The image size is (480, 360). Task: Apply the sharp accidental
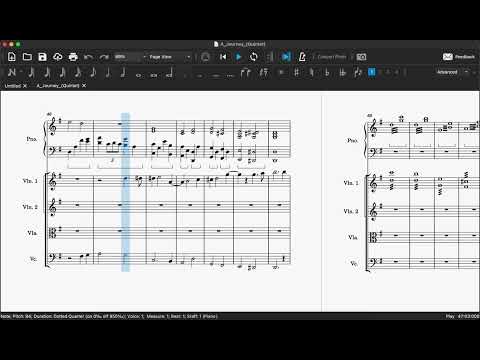point(296,72)
